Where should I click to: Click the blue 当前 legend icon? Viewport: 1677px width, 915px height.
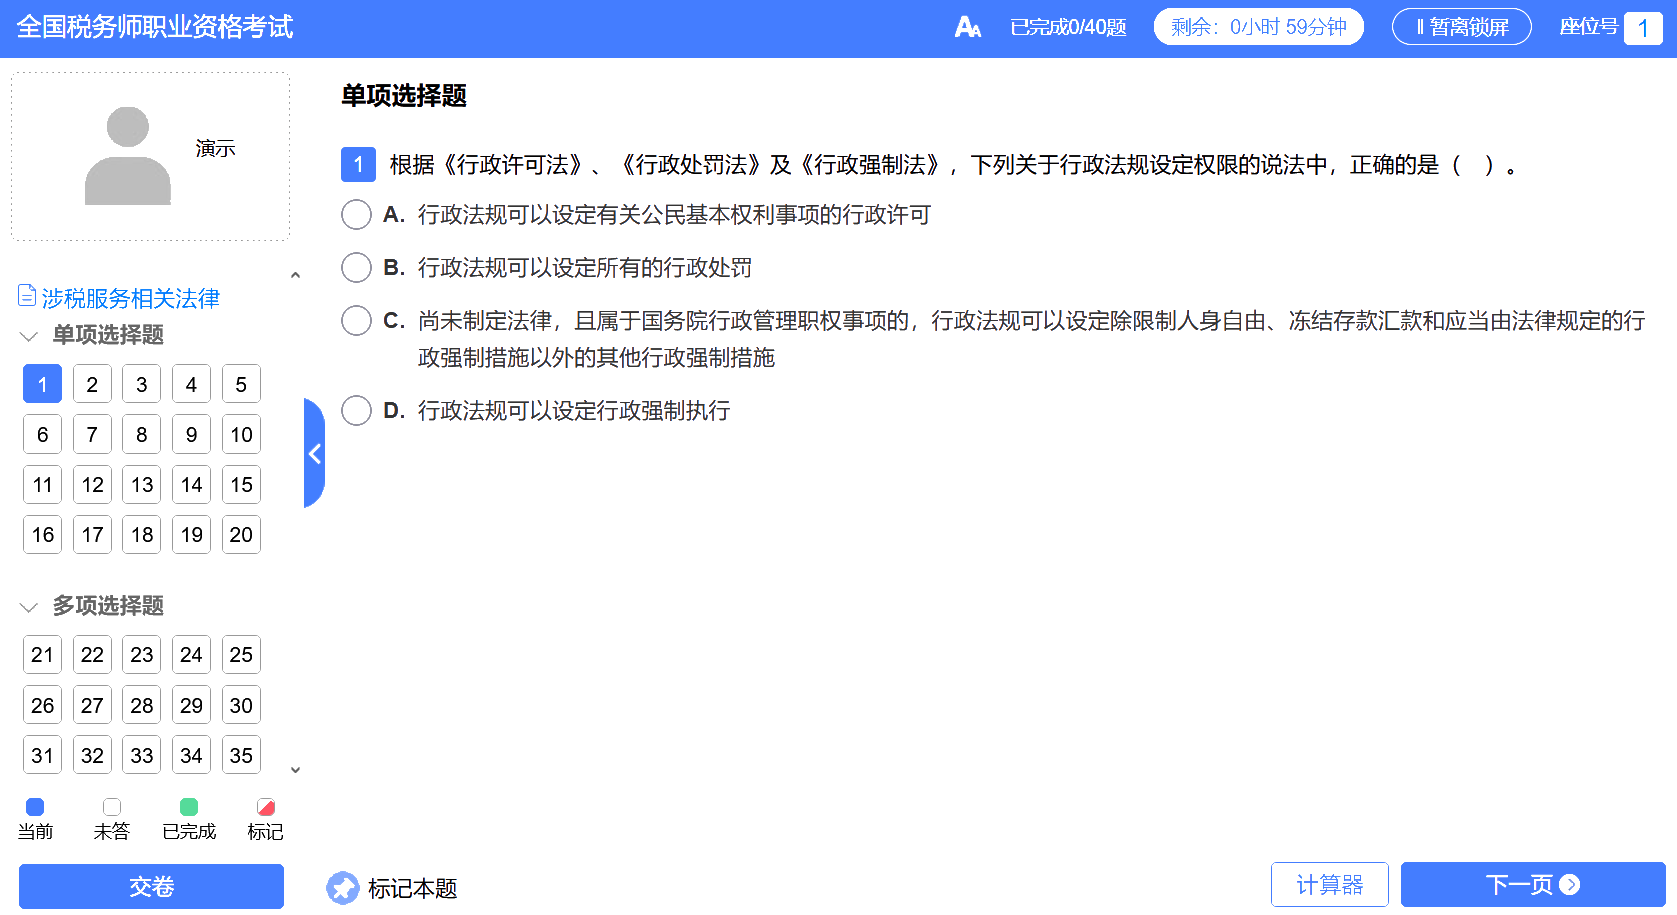35,807
